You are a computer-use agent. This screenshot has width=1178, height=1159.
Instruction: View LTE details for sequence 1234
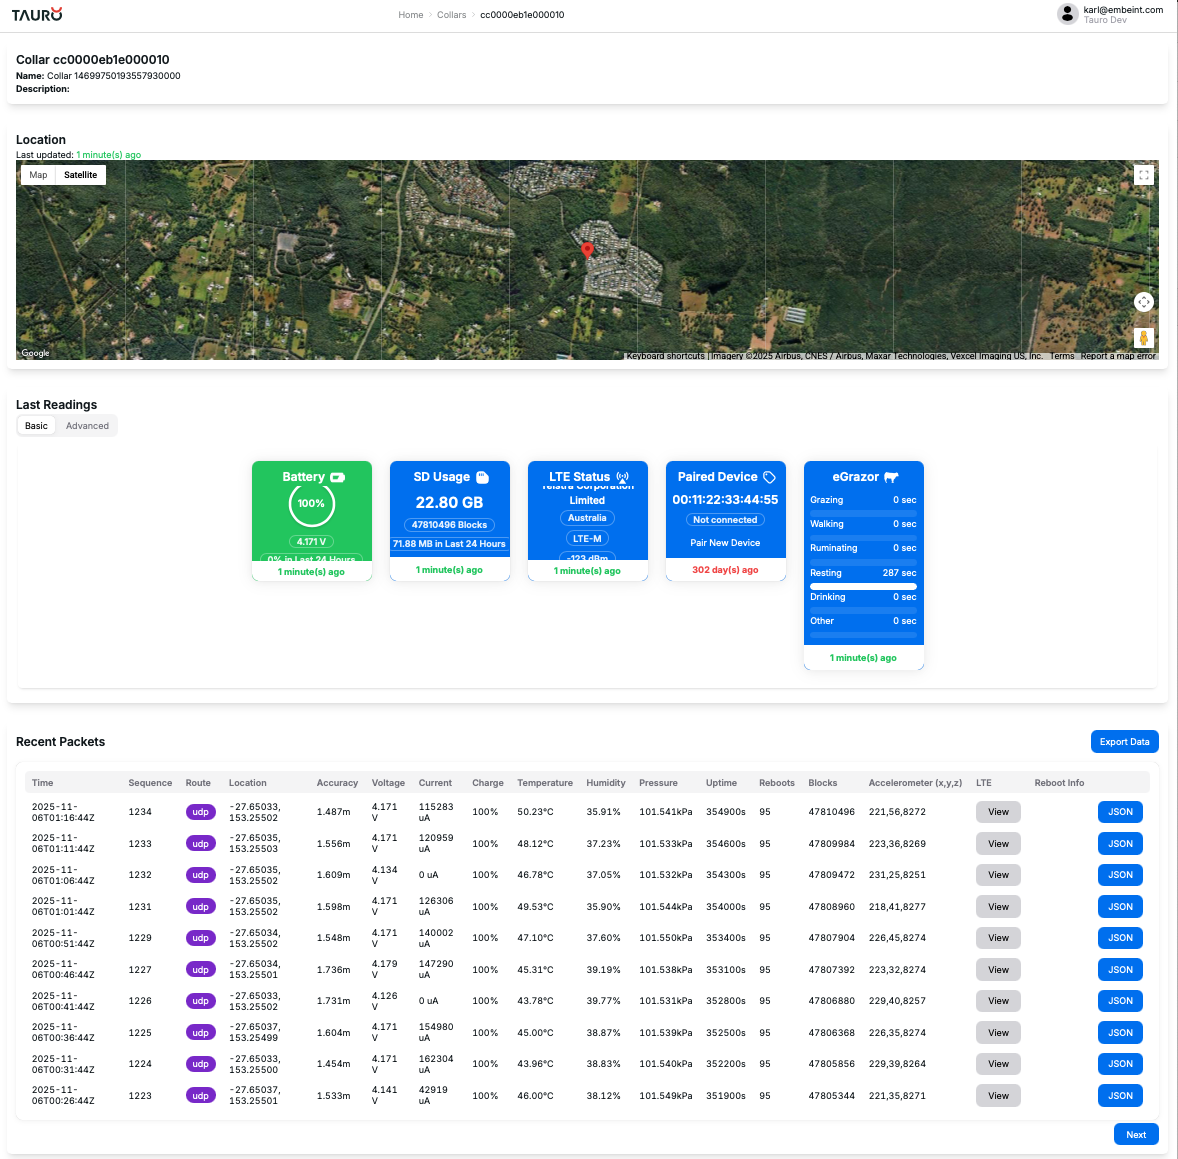pos(998,812)
